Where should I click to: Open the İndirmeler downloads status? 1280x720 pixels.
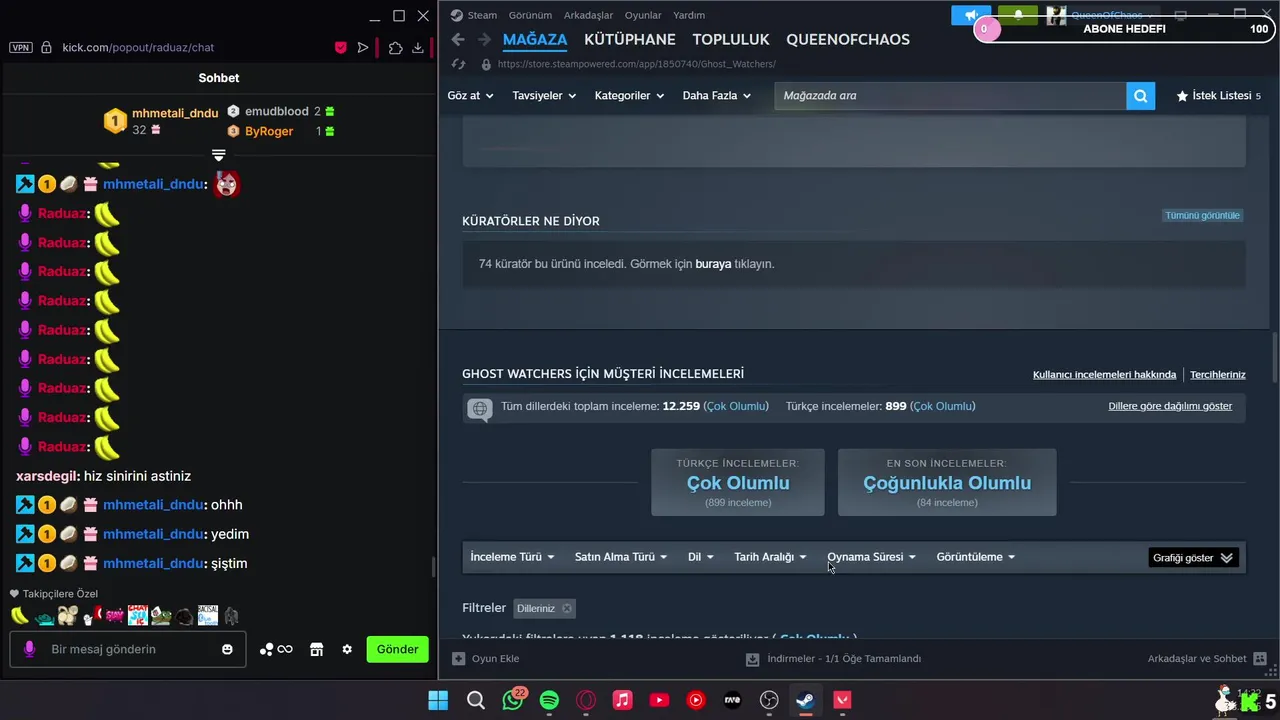[833, 659]
